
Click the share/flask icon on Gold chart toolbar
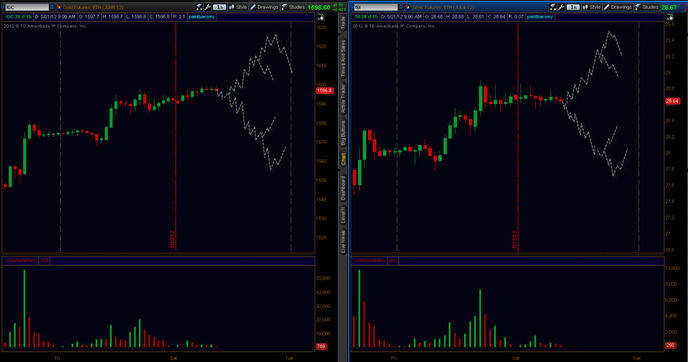tap(199, 7)
